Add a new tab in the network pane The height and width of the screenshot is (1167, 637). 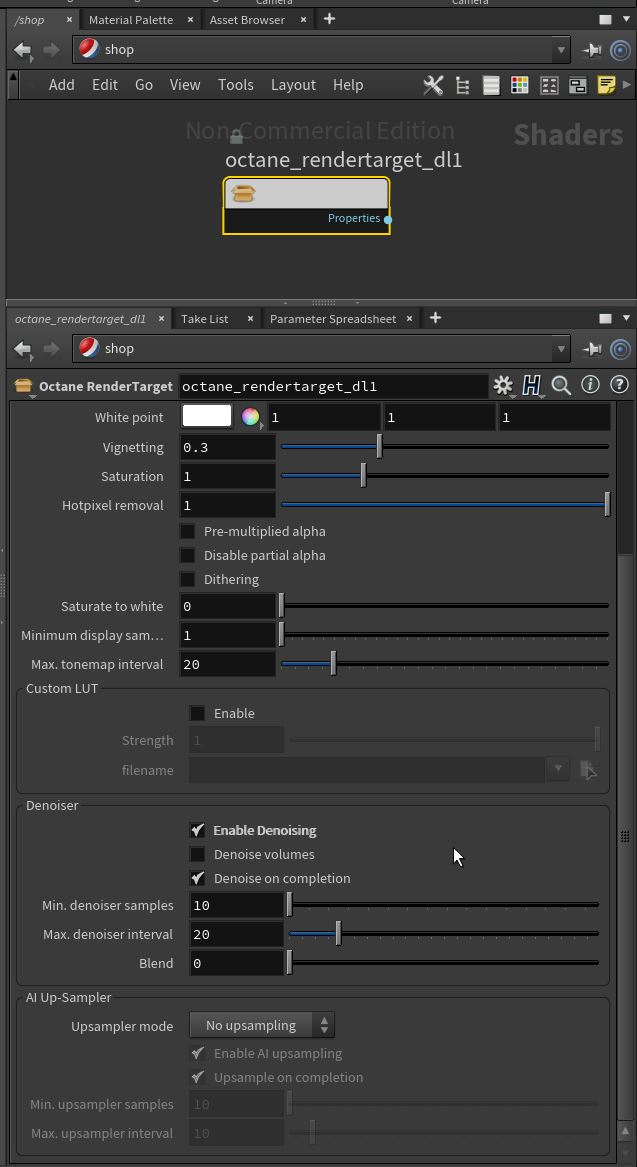[x=329, y=19]
